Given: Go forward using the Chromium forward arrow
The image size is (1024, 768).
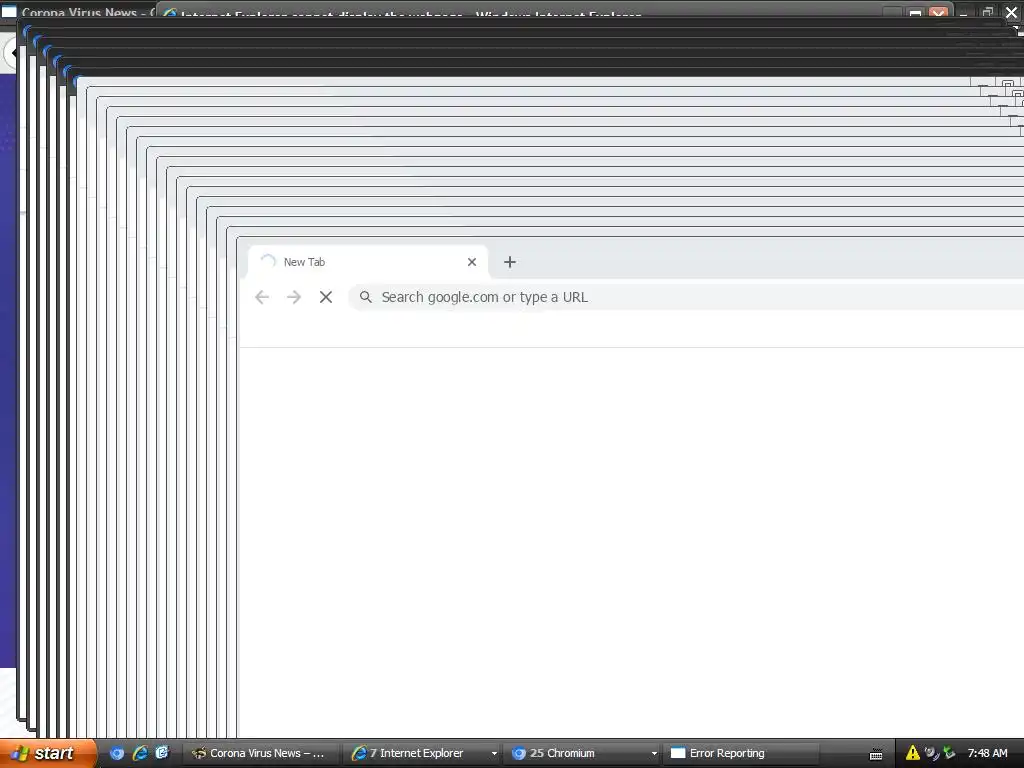Looking at the screenshot, I should pos(294,297).
